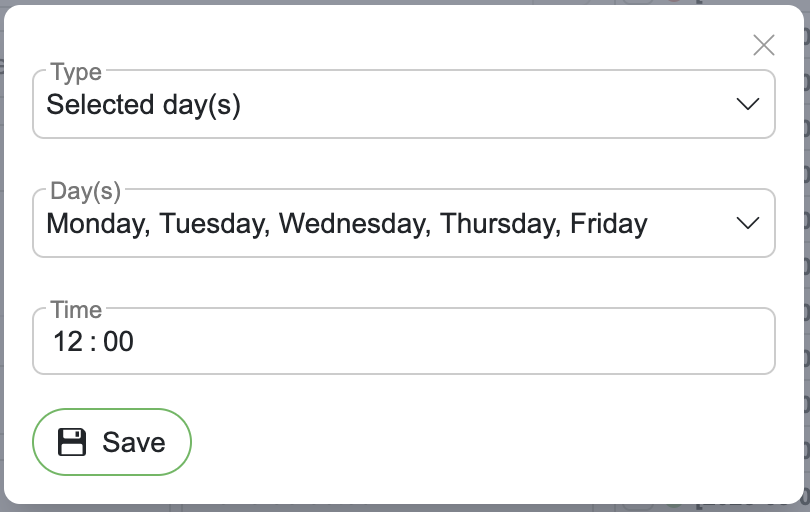Viewport: 810px width, 512px height.
Task: Click the floppy disk Save icon
Action: tap(72, 442)
